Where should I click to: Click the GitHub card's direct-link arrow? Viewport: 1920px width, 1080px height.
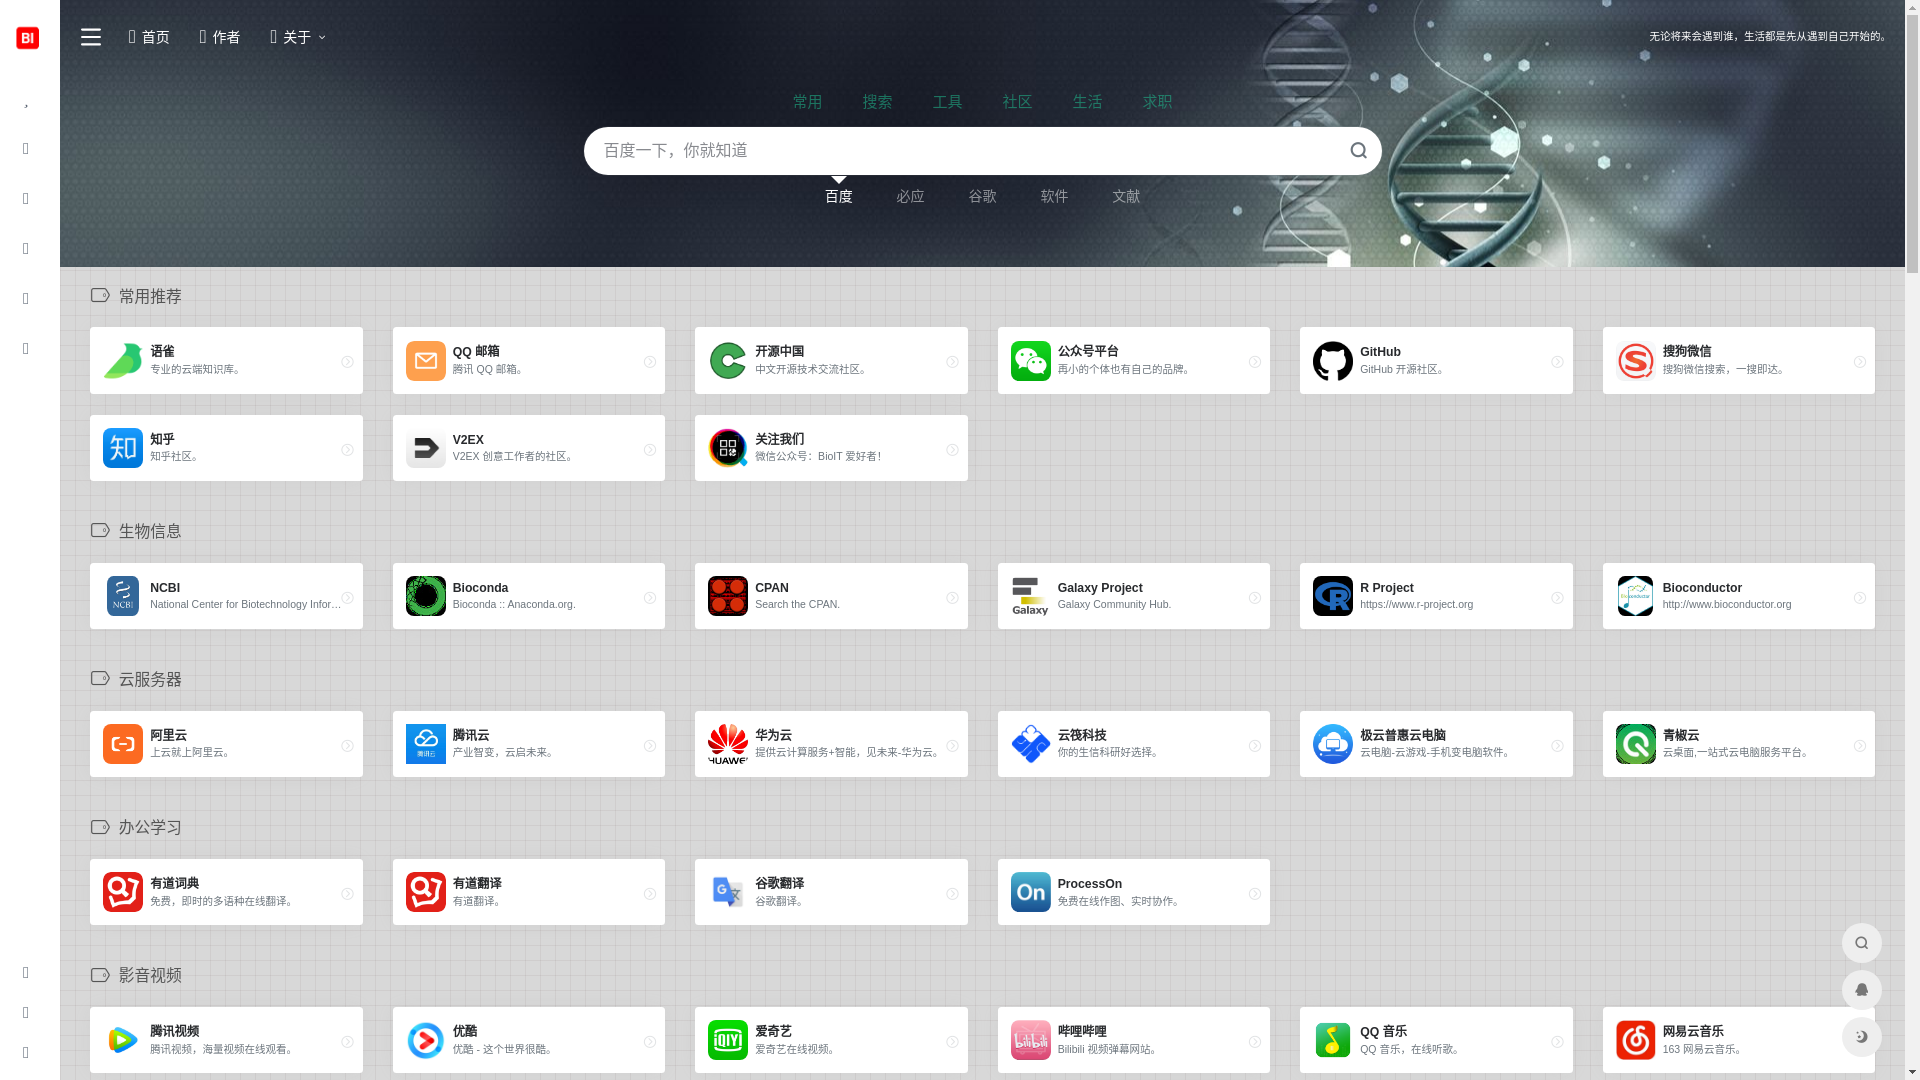1557,362
